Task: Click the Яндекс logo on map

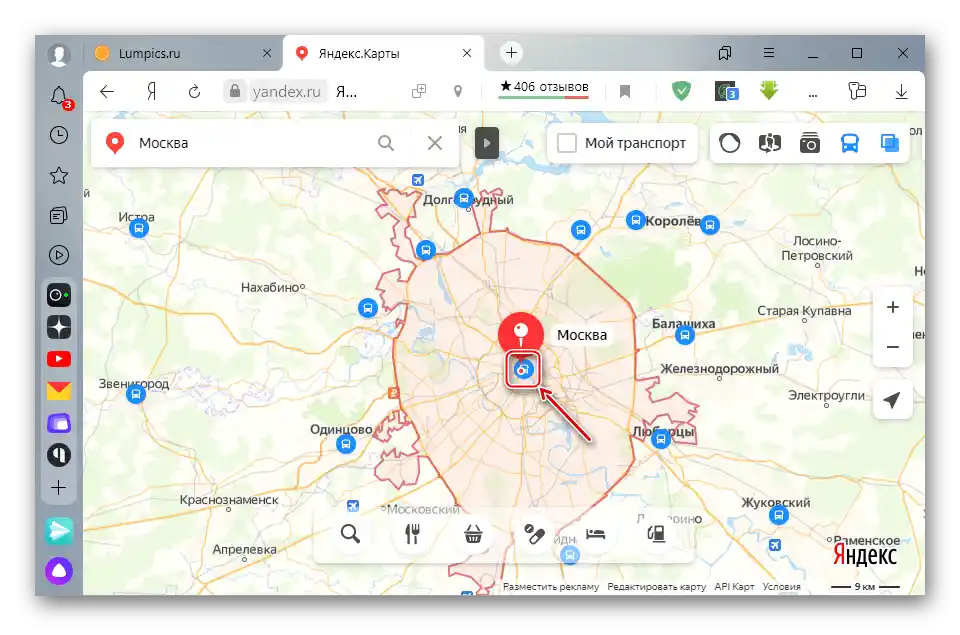Action: (864, 555)
